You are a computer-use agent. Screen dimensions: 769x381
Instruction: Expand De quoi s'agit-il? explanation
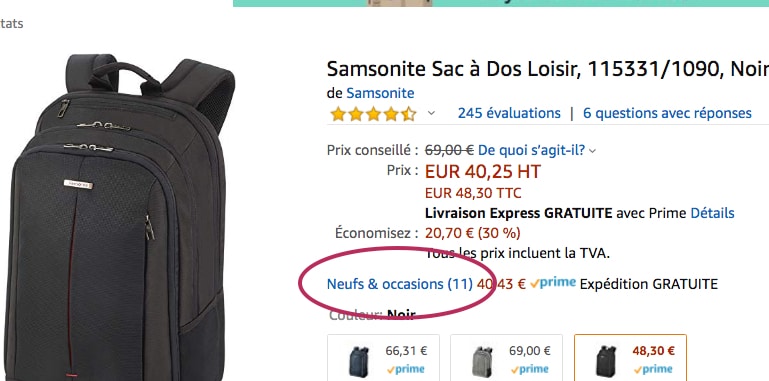(532, 150)
